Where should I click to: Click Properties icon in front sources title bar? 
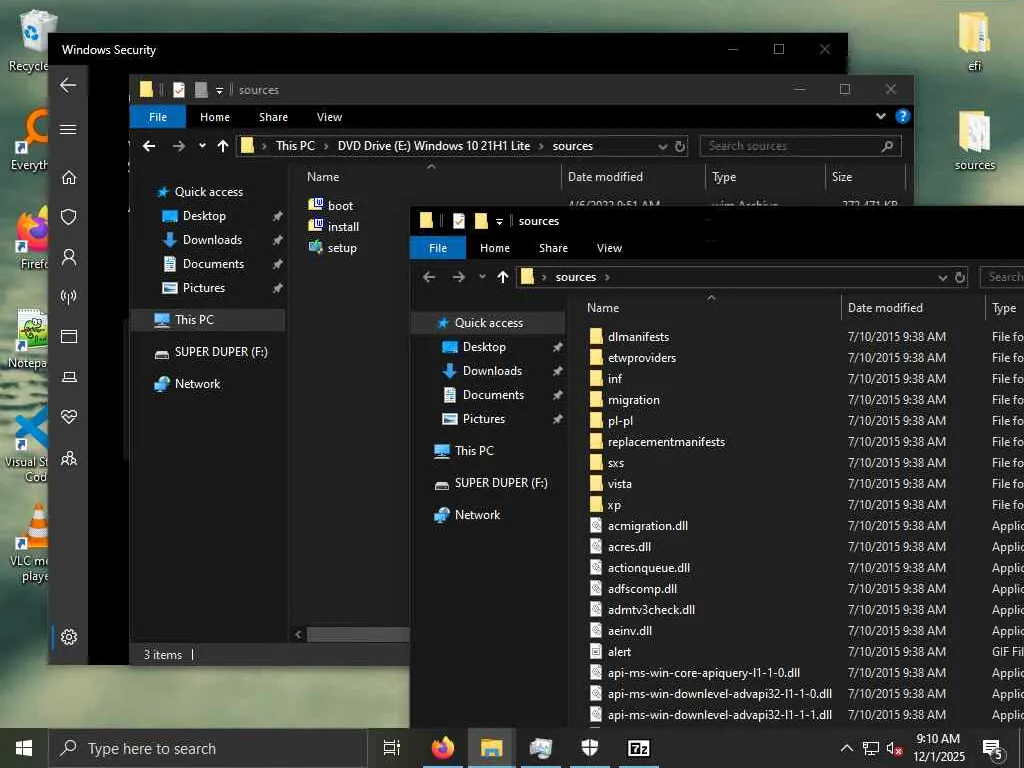(x=459, y=221)
